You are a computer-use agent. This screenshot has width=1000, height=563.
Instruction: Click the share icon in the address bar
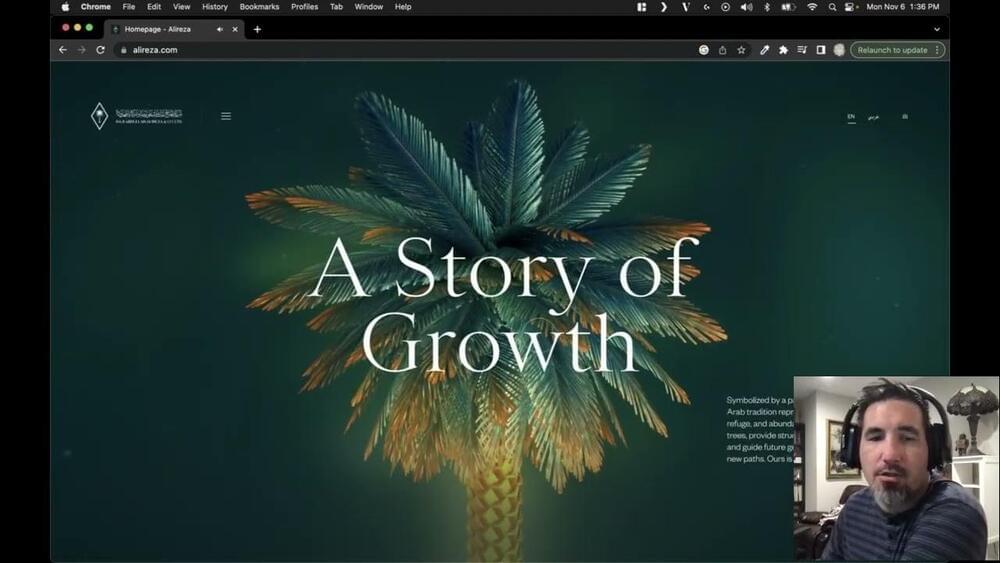point(722,50)
